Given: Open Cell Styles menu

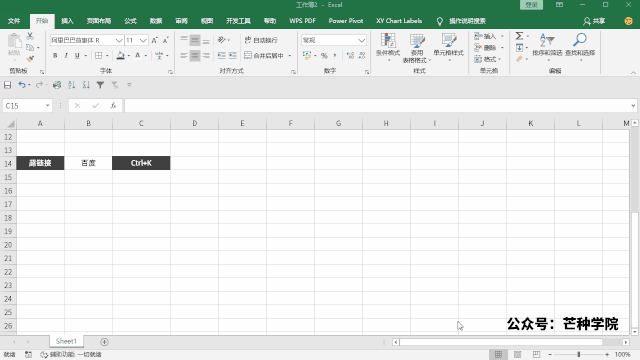Looking at the screenshot, I should click(448, 47).
